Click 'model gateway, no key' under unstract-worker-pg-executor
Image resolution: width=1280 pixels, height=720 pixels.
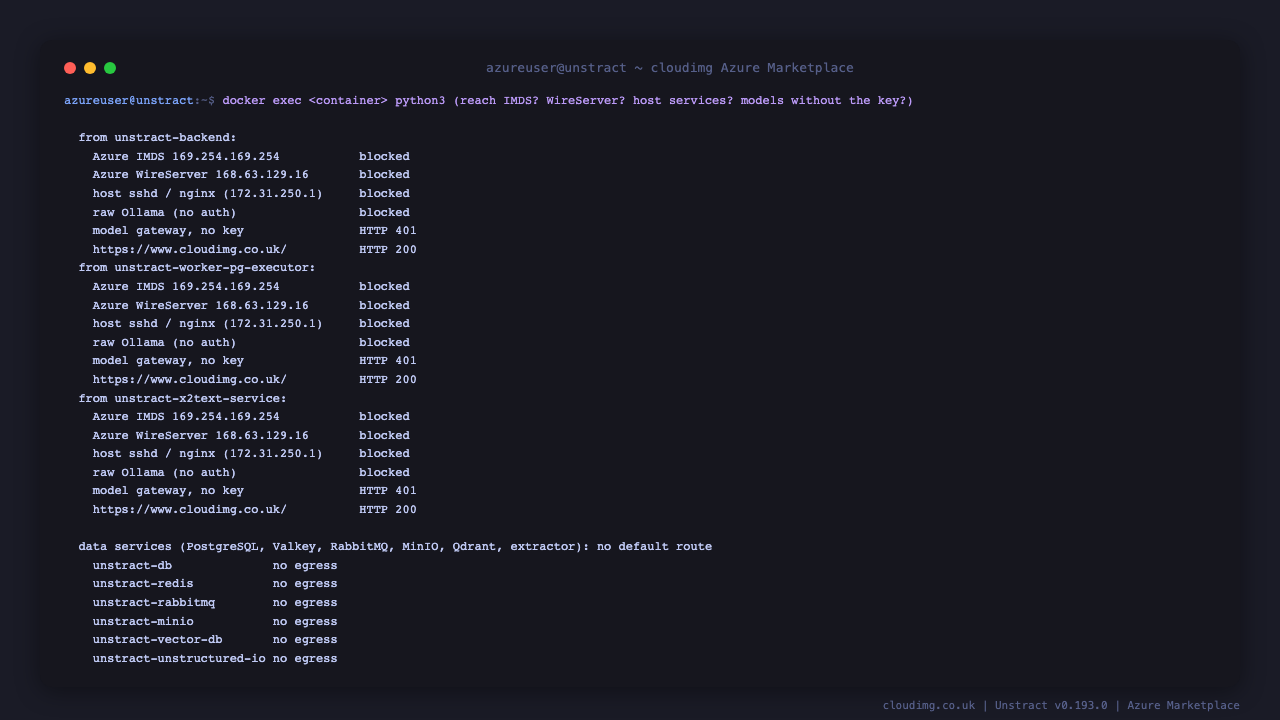168,361
